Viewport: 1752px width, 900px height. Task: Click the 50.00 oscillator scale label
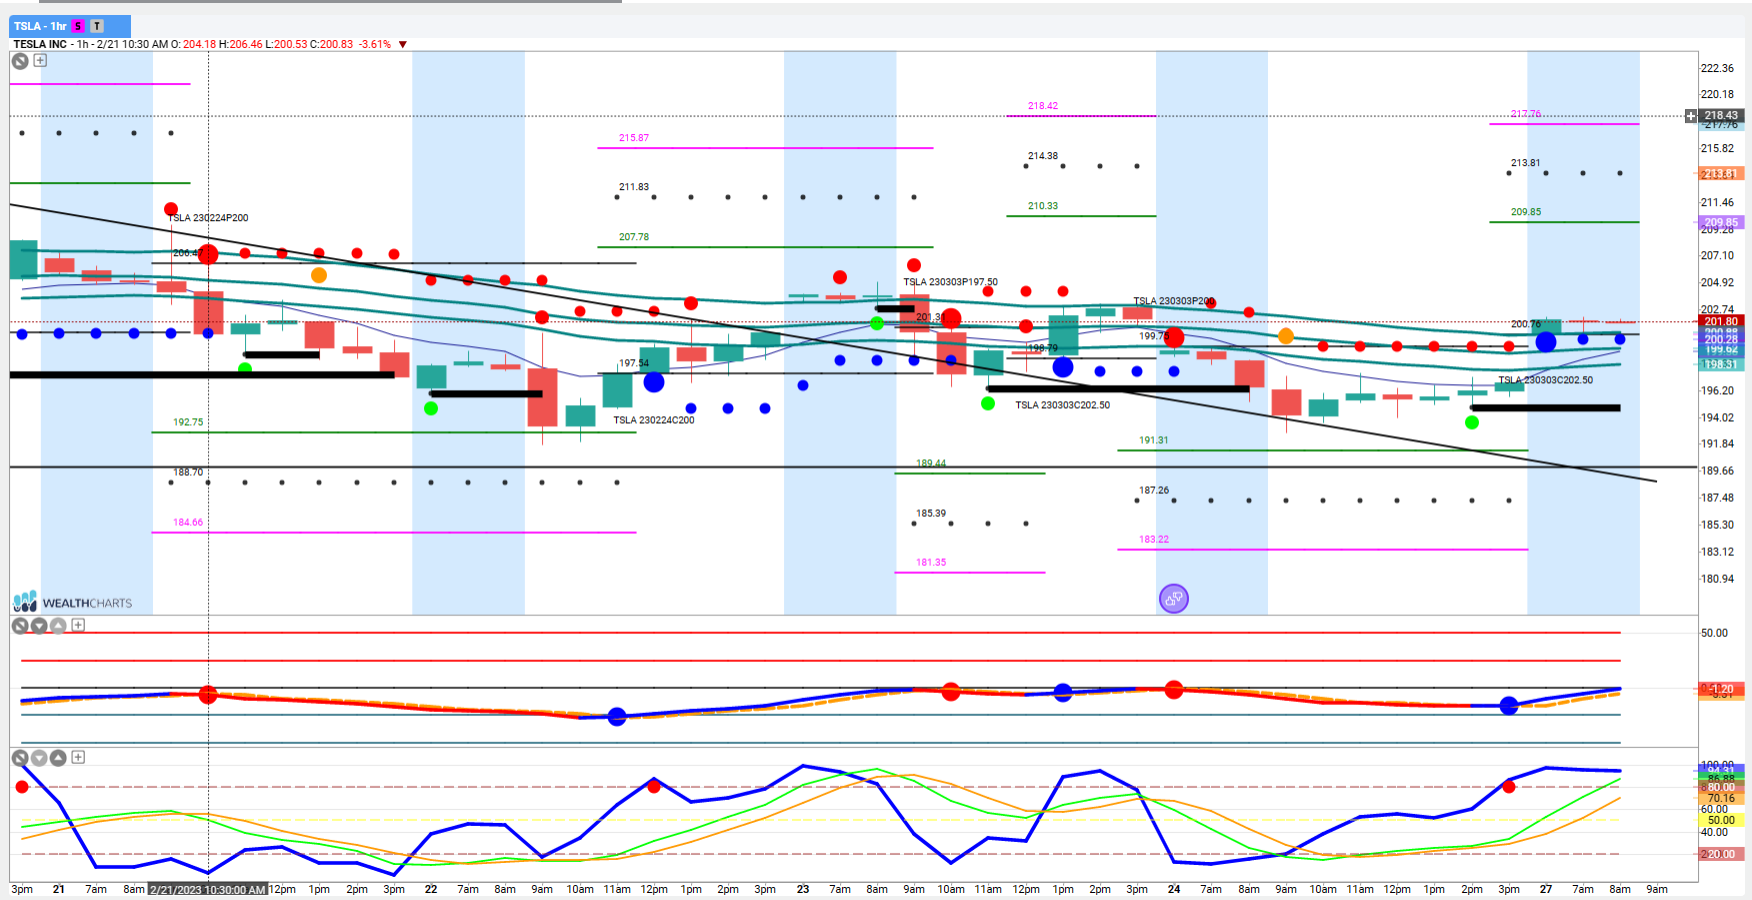click(x=1715, y=633)
